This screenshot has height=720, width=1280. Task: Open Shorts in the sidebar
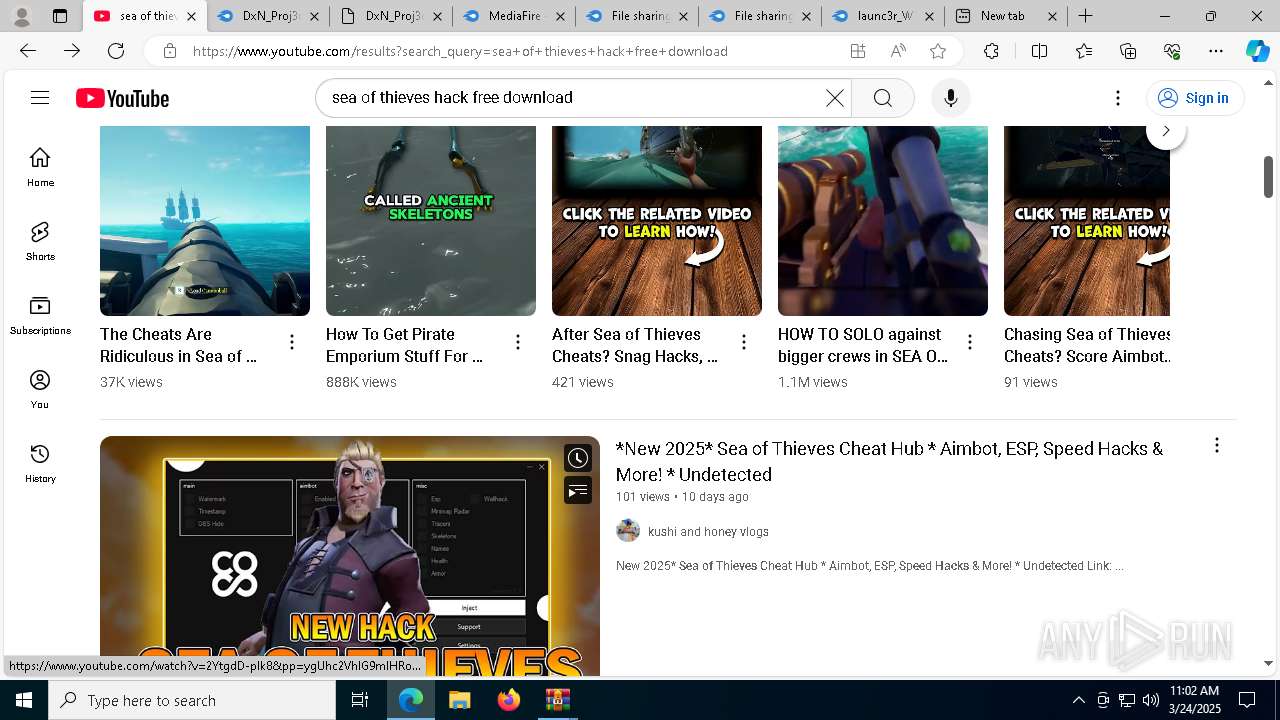[40, 241]
